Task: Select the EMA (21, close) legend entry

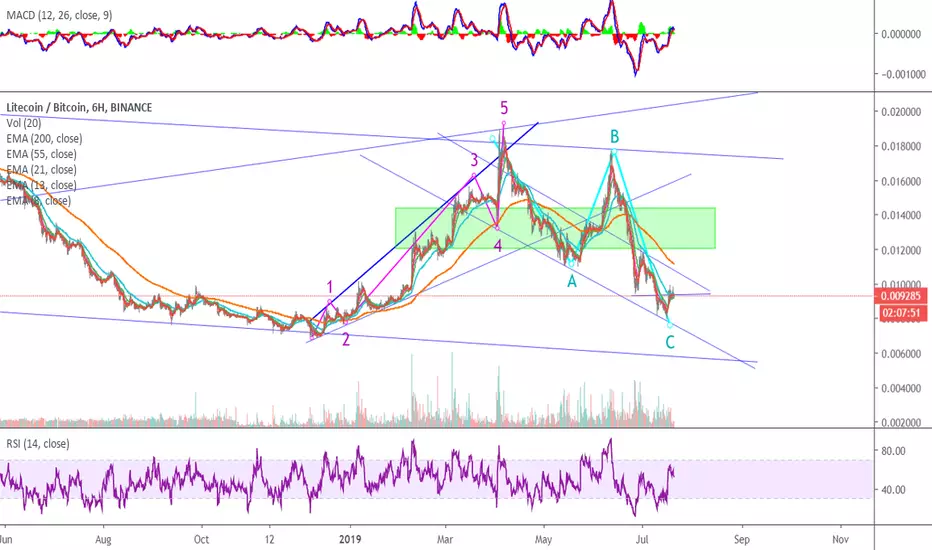Action: tap(41, 169)
